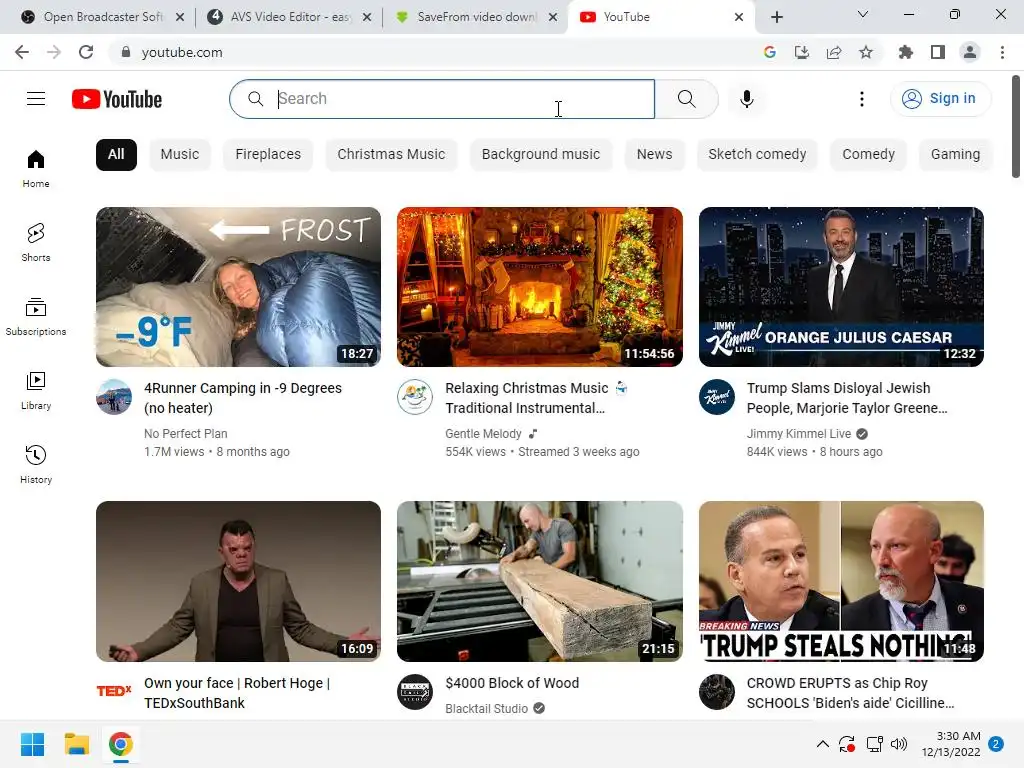
Task: Select the Music filter chip
Action: (180, 155)
